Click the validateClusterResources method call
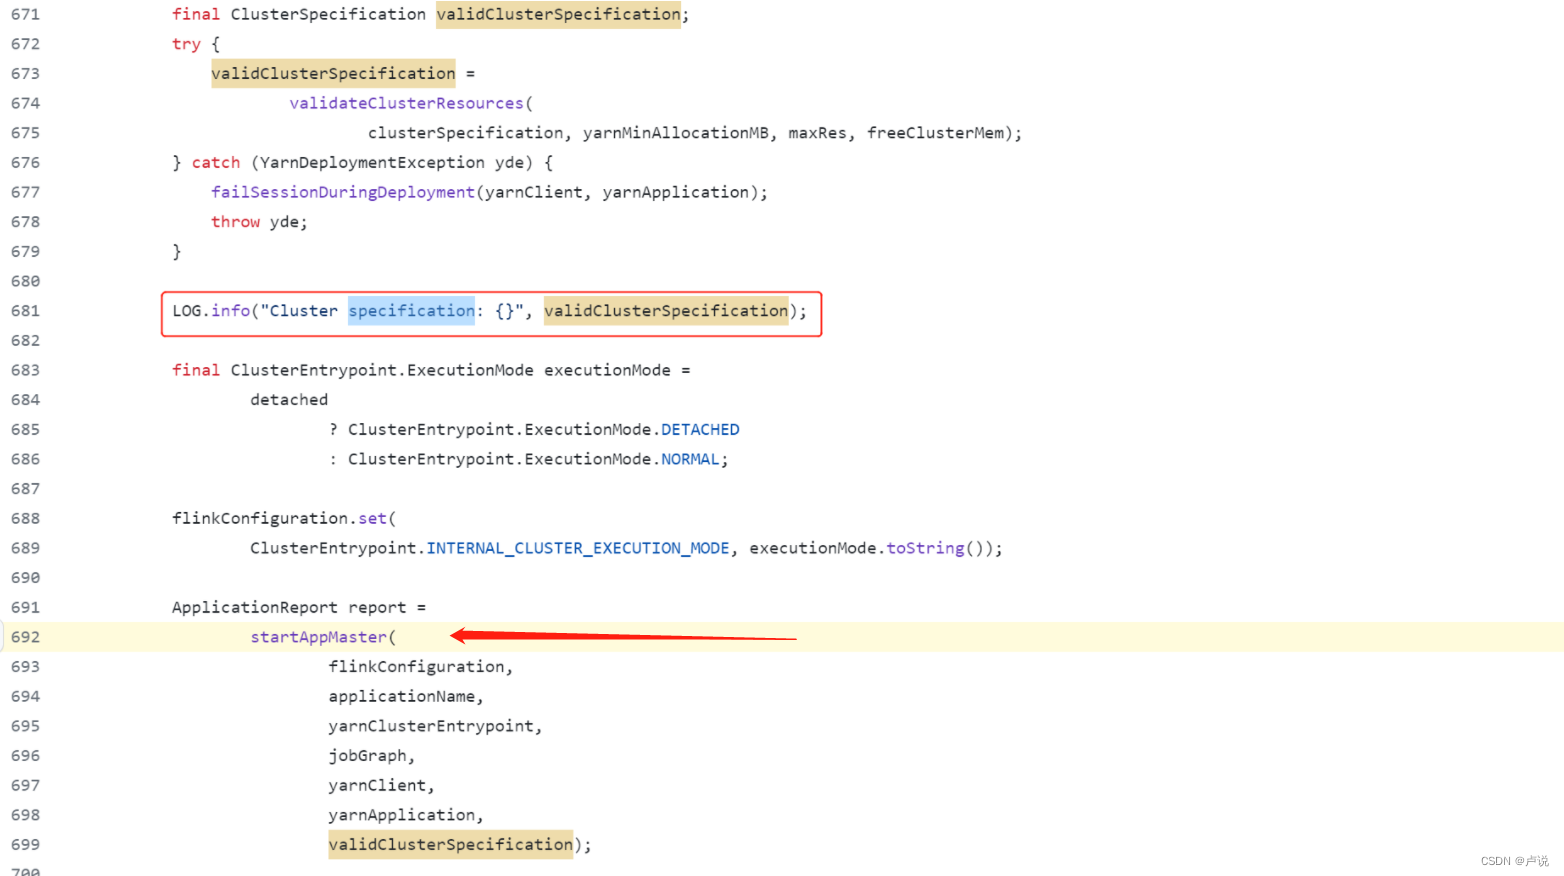This screenshot has width=1564, height=876. point(407,103)
